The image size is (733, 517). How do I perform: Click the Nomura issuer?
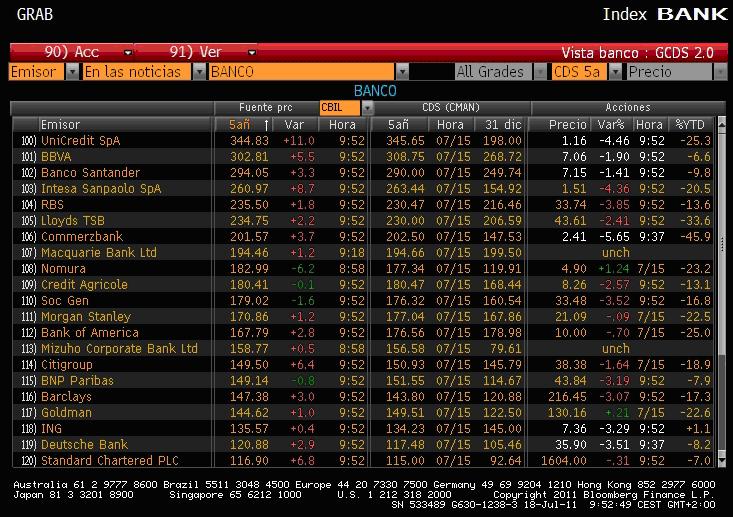click(63, 269)
